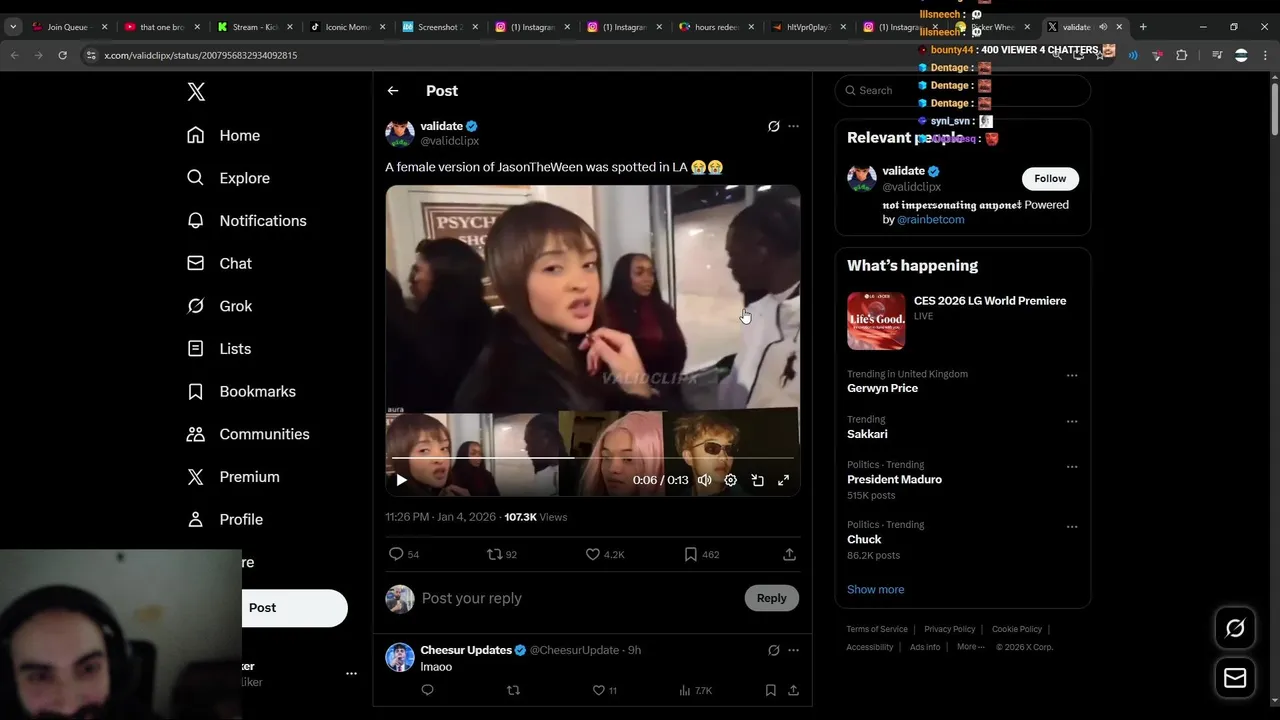Mute the video volume
Image resolution: width=1280 pixels, height=720 pixels.
coord(705,480)
